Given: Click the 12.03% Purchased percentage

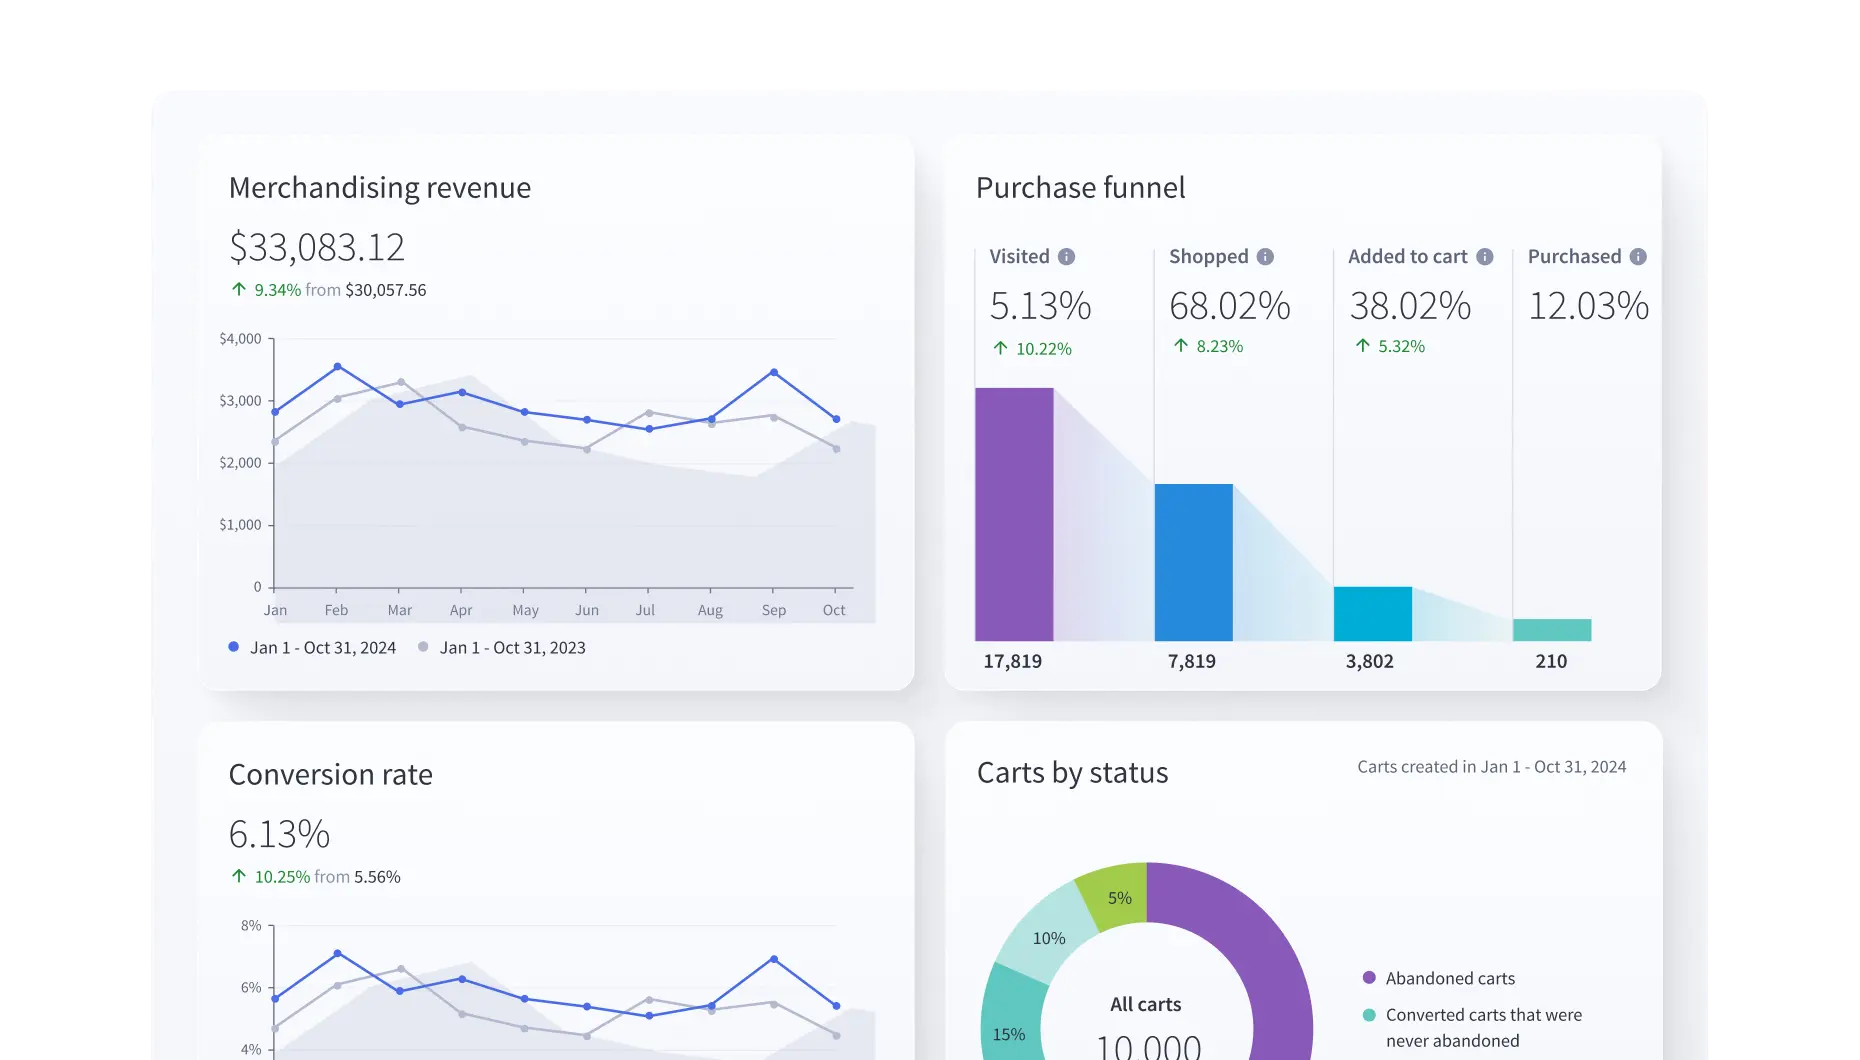Looking at the screenshot, I should coord(1588,306).
